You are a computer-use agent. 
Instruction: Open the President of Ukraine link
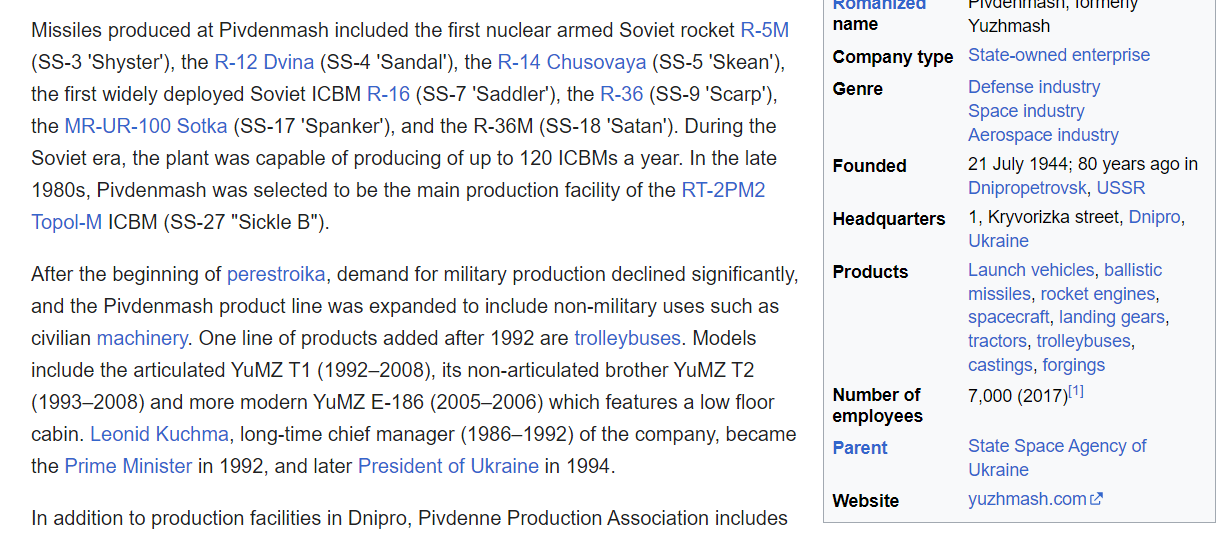point(448,466)
